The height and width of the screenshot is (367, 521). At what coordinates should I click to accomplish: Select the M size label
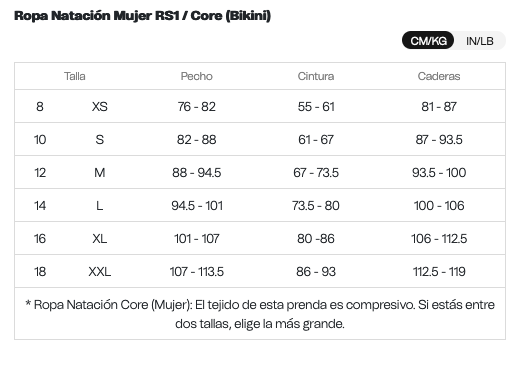coord(100,172)
